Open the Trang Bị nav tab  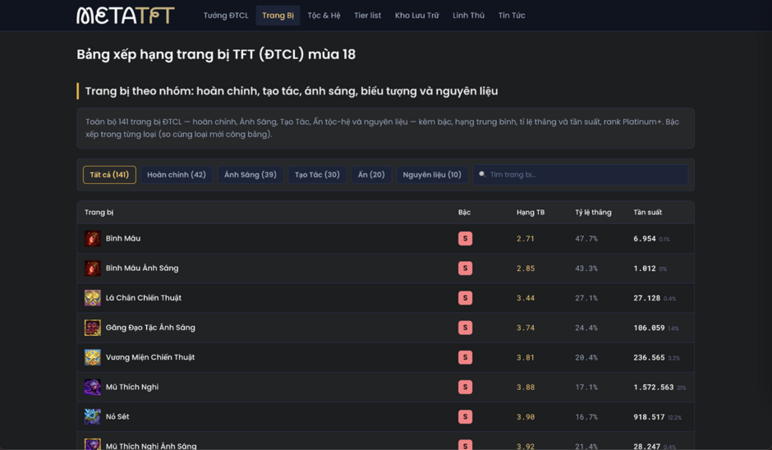coord(278,15)
